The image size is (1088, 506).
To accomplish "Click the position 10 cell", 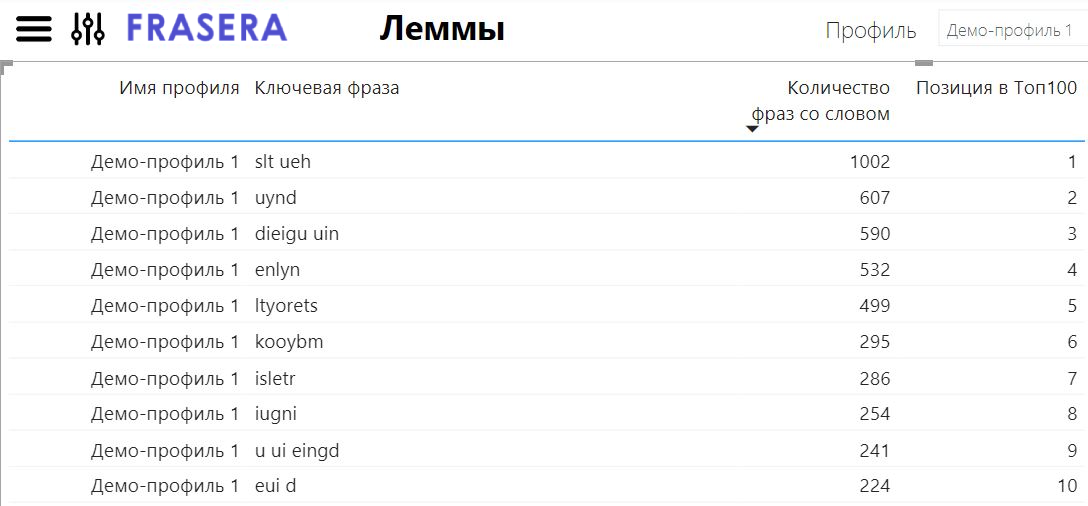I will [x=1066, y=486].
